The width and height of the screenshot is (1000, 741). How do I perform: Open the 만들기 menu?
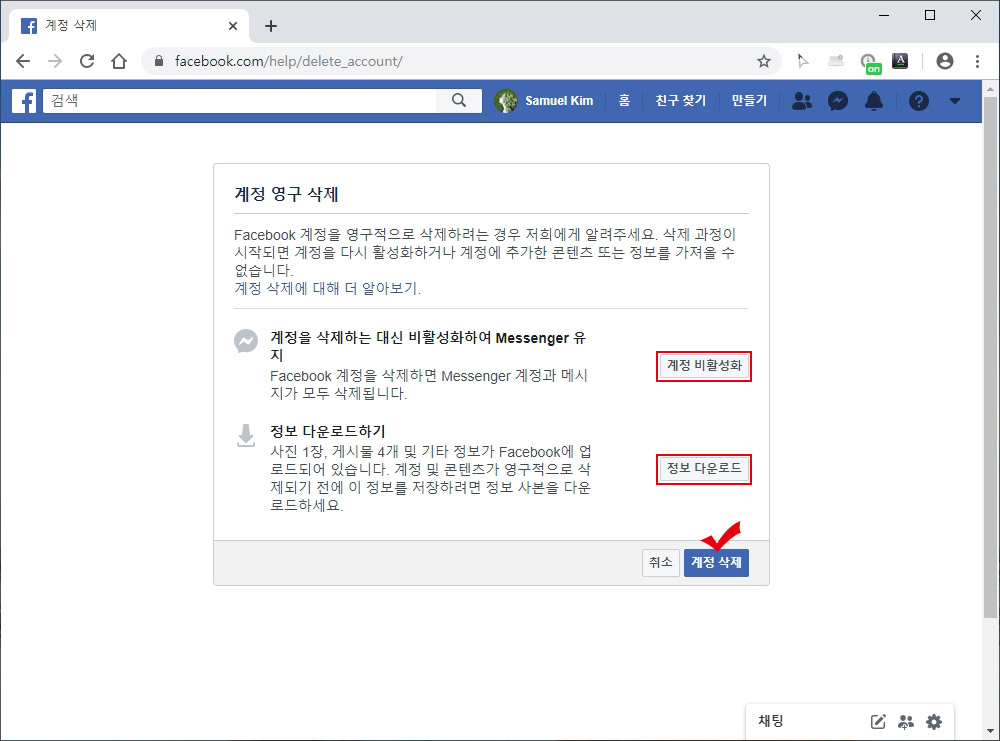749,101
